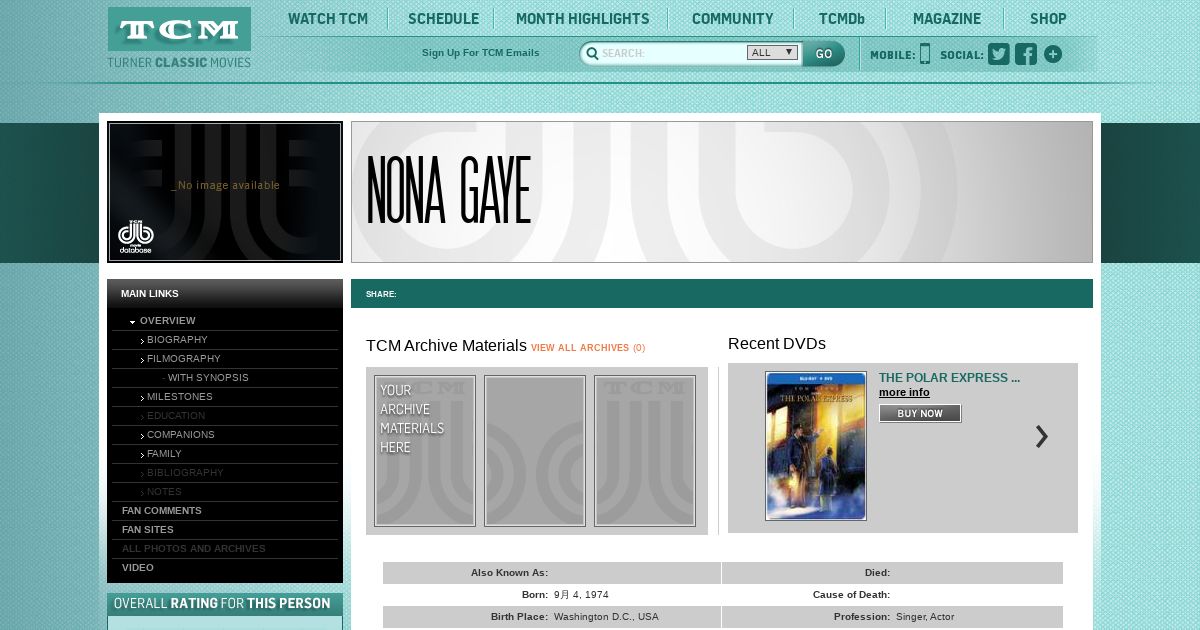Click the greyed NOTES sidebar item
The height and width of the screenshot is (630, 1200).
click(x=164, y=492)
